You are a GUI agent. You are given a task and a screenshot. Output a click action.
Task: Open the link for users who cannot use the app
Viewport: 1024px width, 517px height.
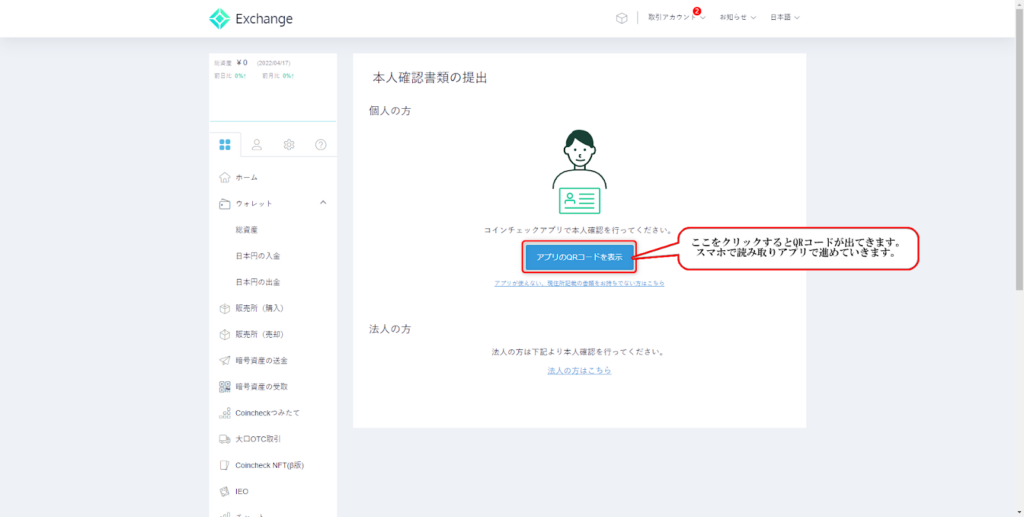click(x=579, y=283)
